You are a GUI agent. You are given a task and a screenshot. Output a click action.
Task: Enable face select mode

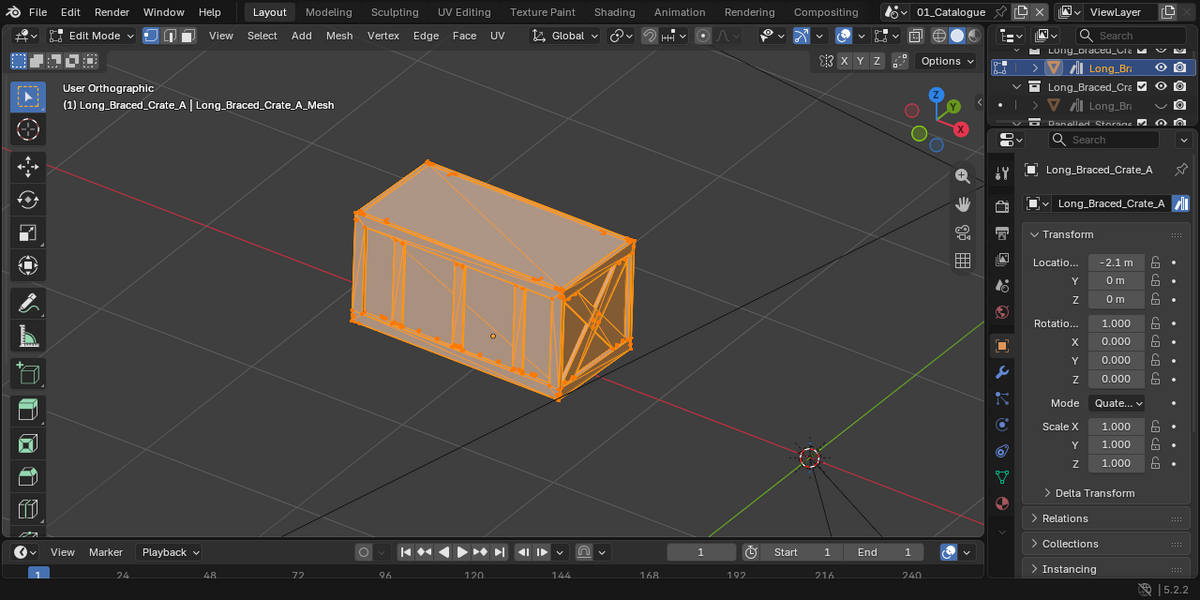pos(189,35)
